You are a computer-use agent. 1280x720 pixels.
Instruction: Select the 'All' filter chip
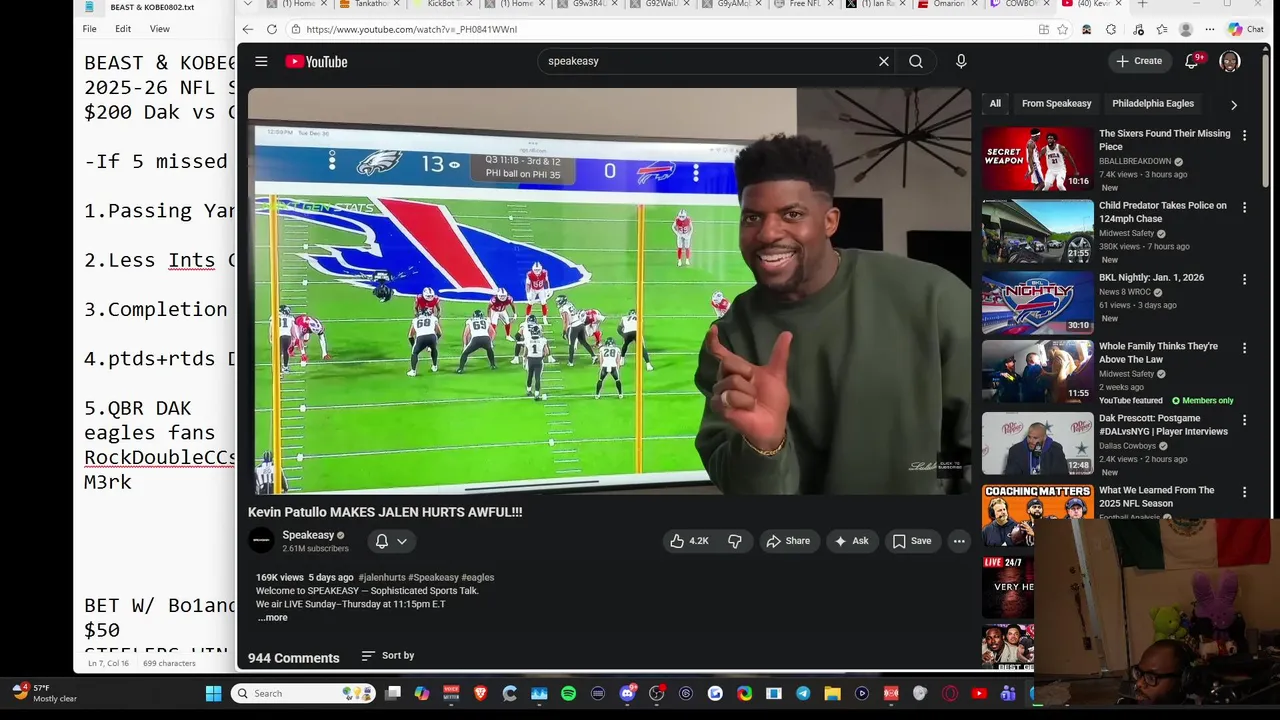[x=995, y=104]
